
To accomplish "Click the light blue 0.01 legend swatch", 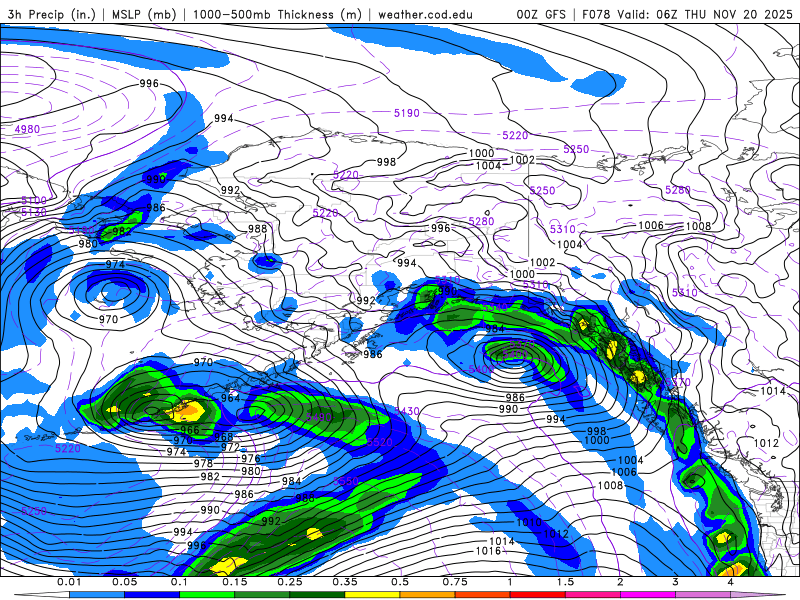I will [x=97, y=595].
